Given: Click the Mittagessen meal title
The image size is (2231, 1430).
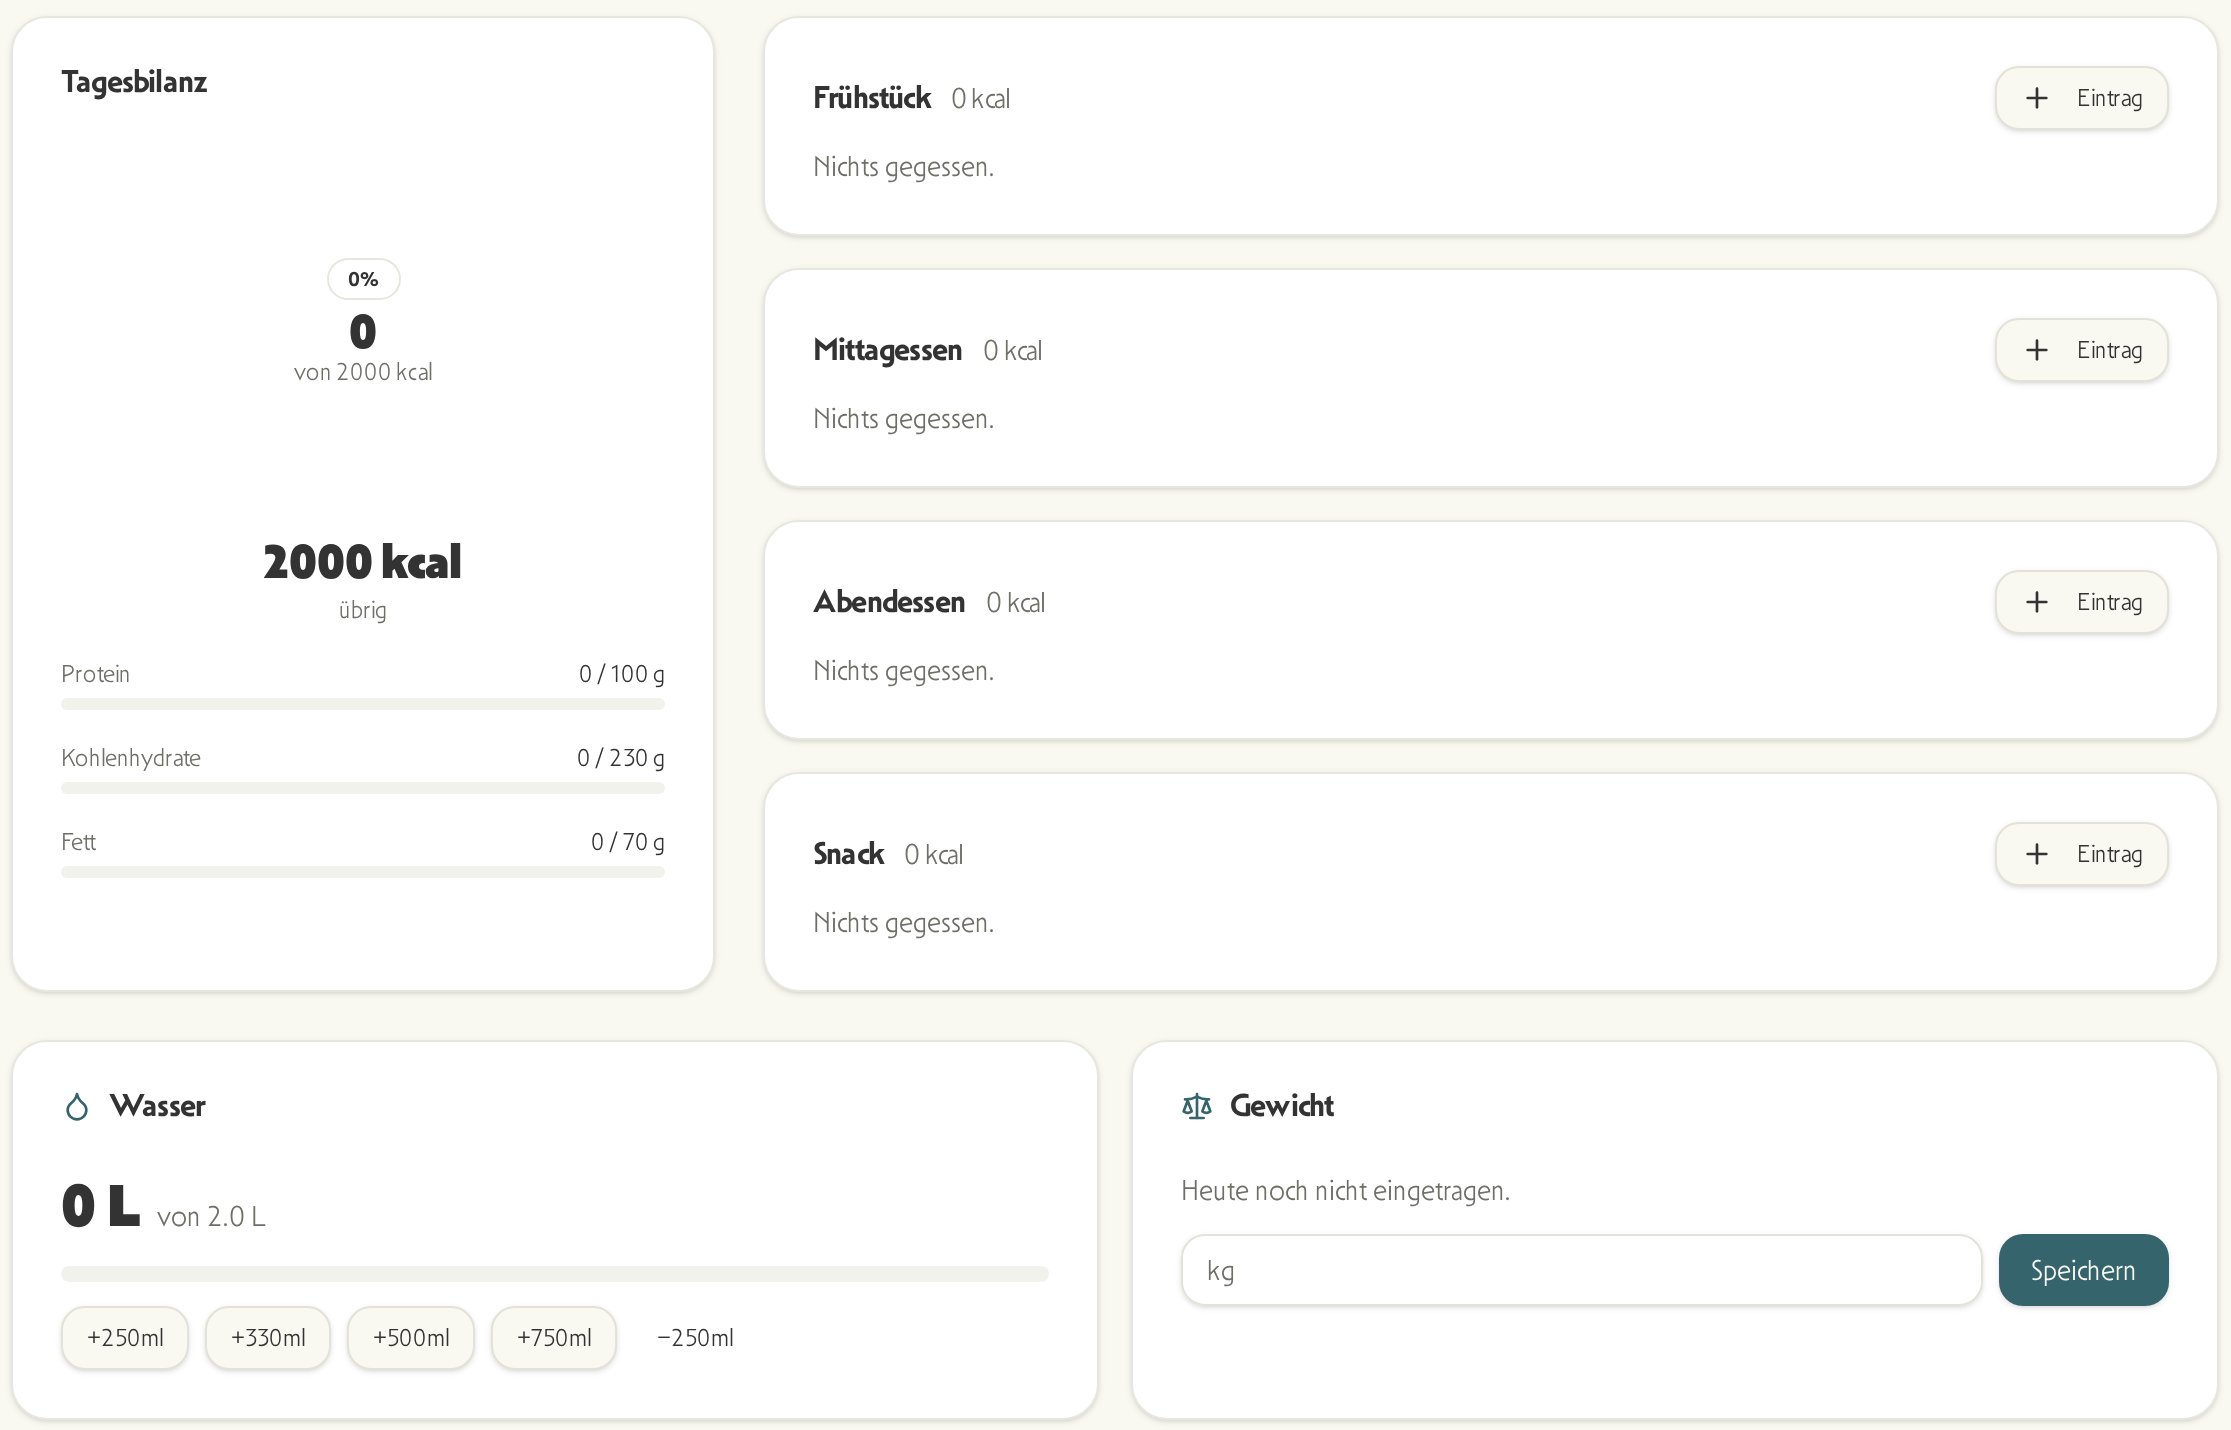Looking at the screenshot, I should click(888, 350).
